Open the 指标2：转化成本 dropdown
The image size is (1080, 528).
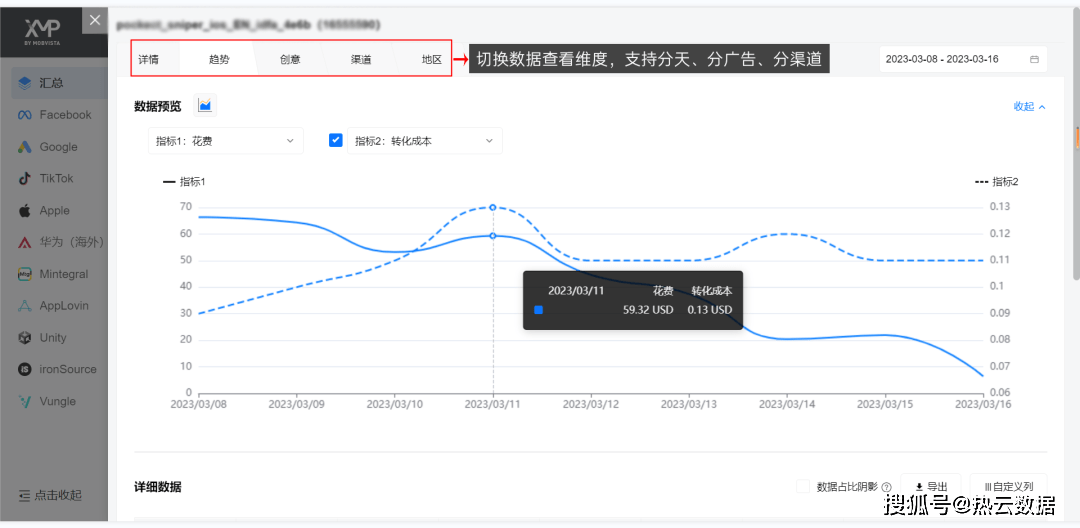coord(425,140)
